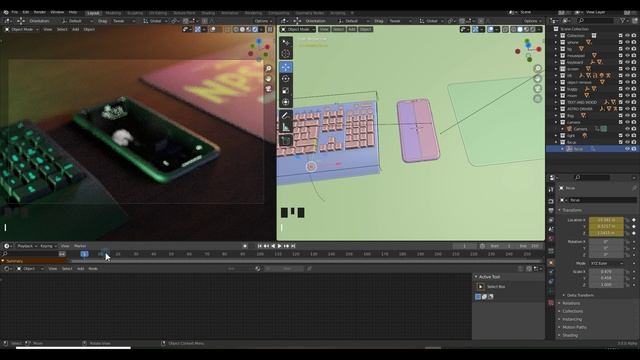Toggle camera view gizmo in right viewport
The height and width of the screenshot is (360, 640).
coord(538,89)
